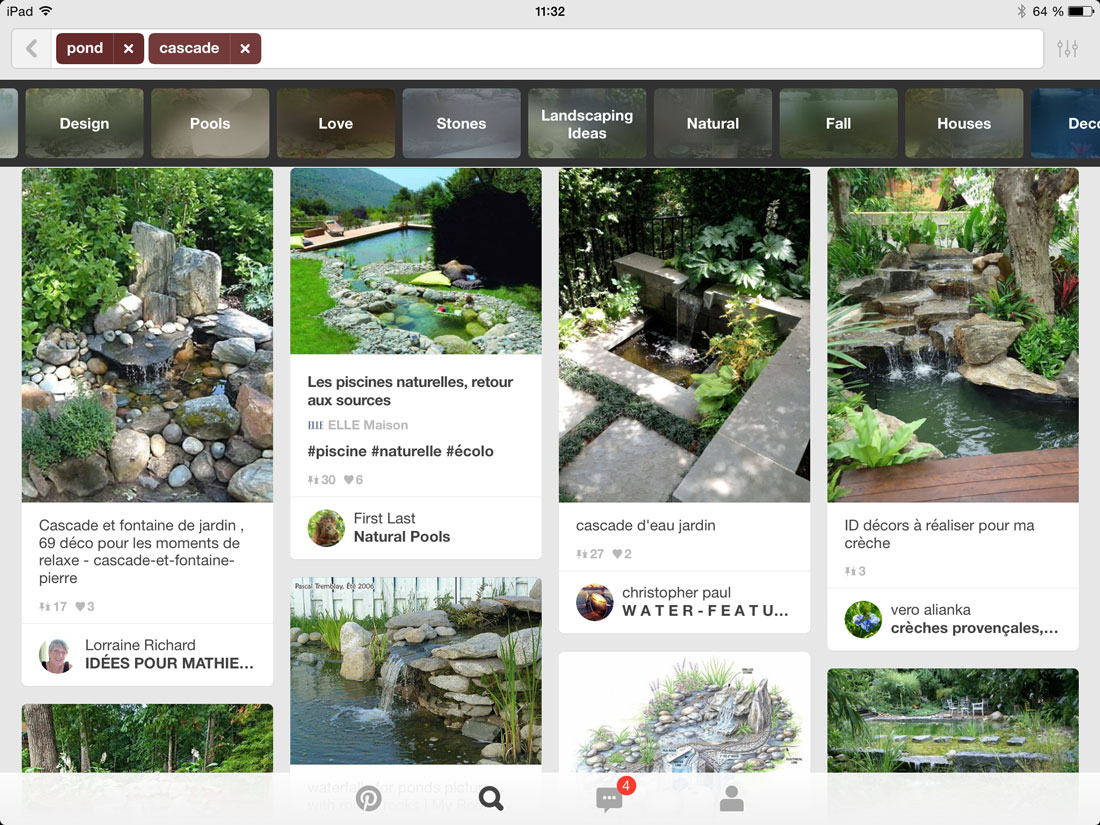This screenshot has width=1100, height=825.
Task: Open Lorraine Richard's 'IDÉES POUR MATHIE...' board
Action: (x=169, y=663)
